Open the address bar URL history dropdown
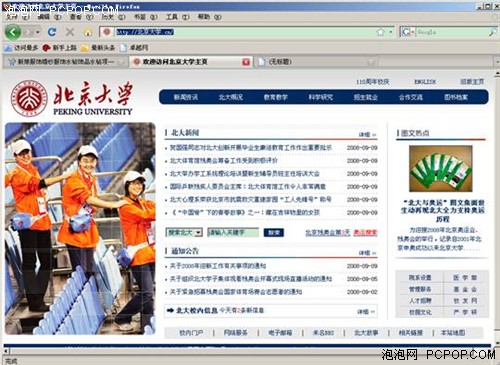 [x=391, y=32]
